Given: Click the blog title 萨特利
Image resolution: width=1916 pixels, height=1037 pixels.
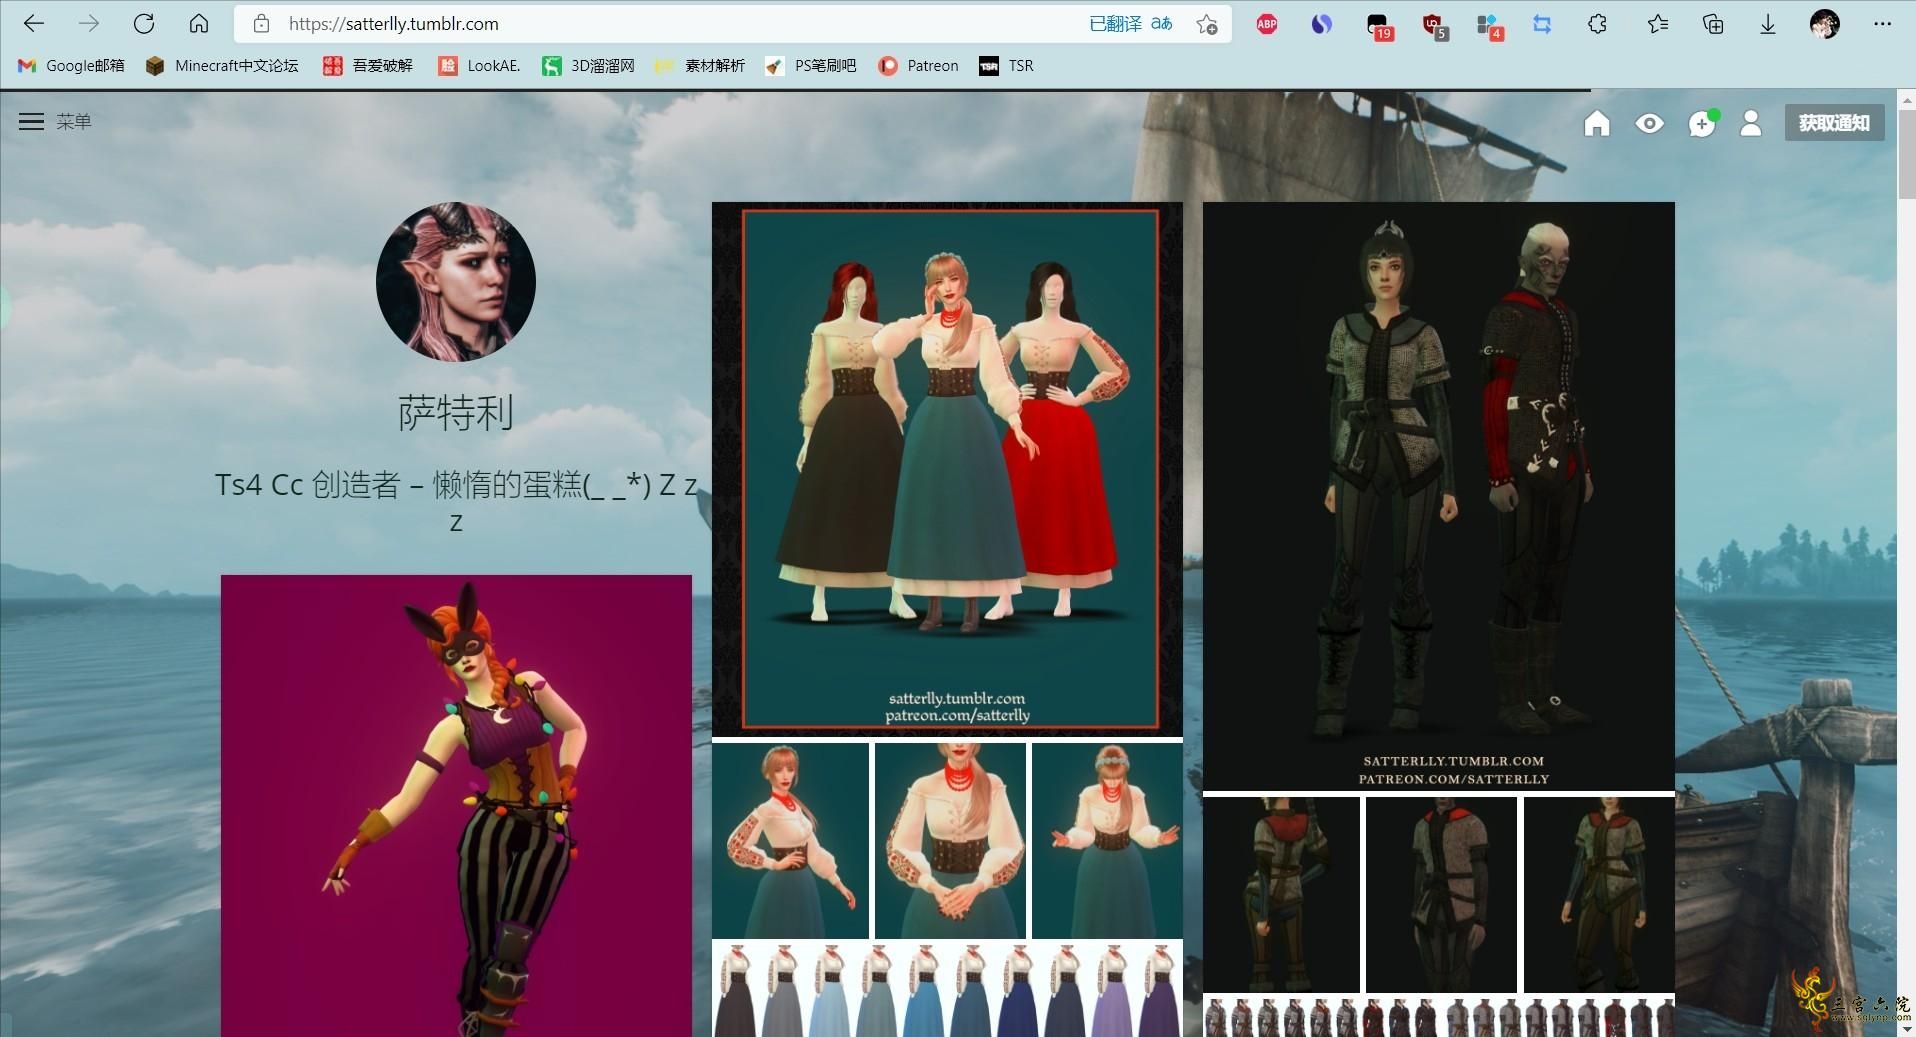Looking at the screenshot, I should (456, 412).
